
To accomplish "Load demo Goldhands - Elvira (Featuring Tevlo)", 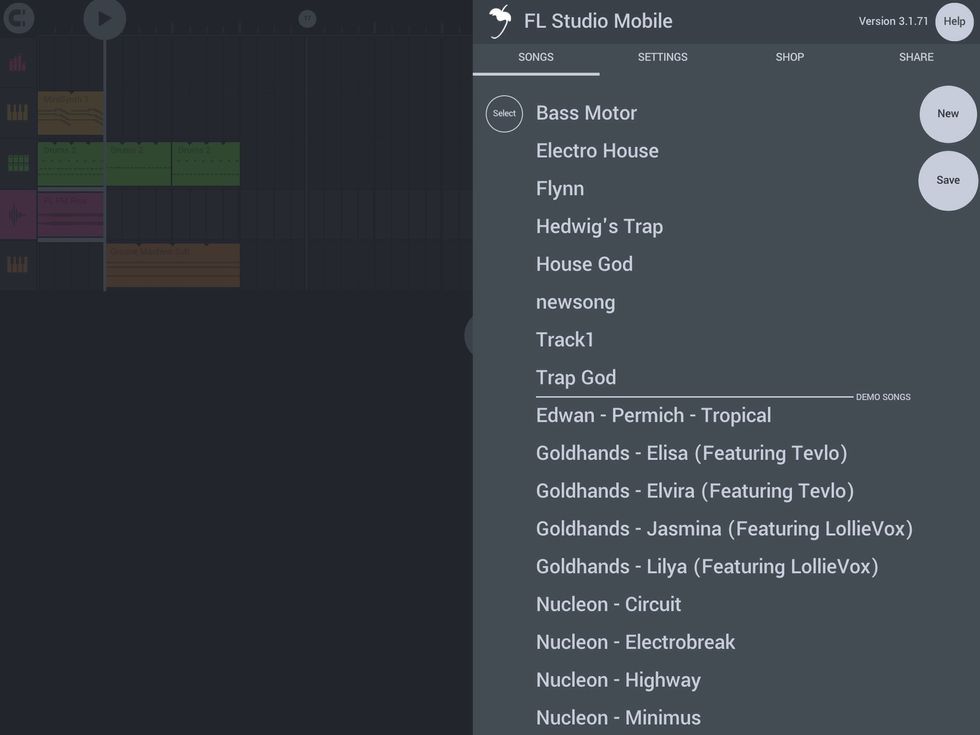I will 694,491.
